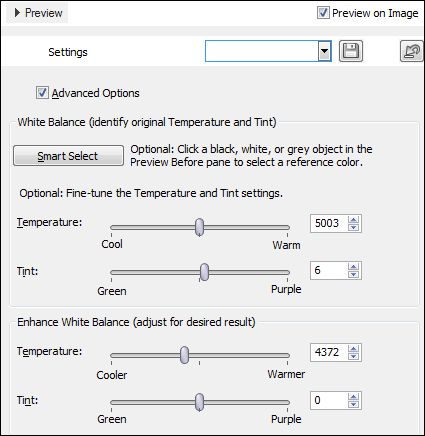Decrease the Enhance Temperature value with down arrow
Viewport: 425px width, 436px height.
[x=353, y=356]
